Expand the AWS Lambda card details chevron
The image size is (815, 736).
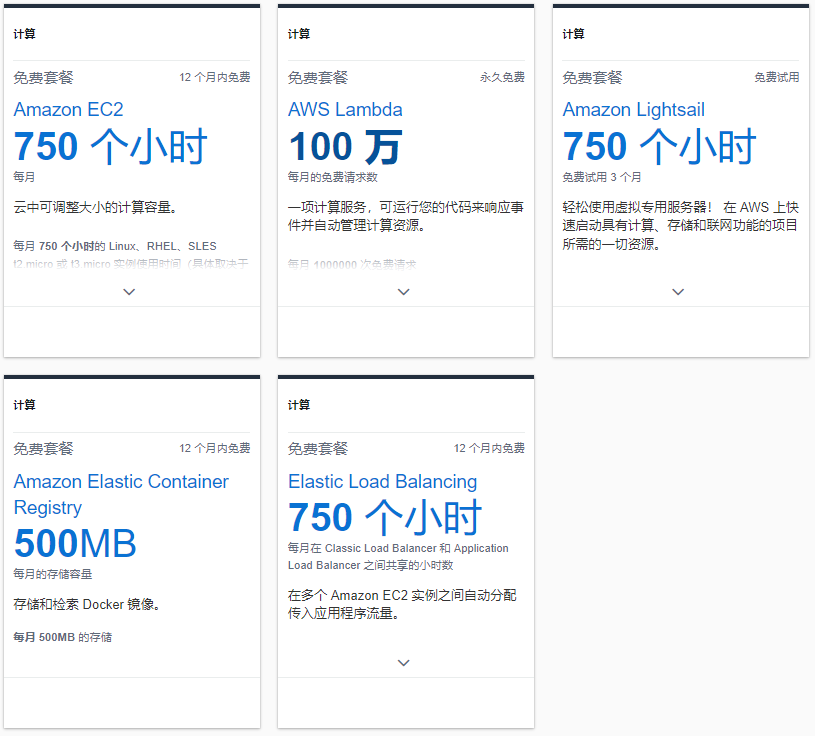(403, 292)
